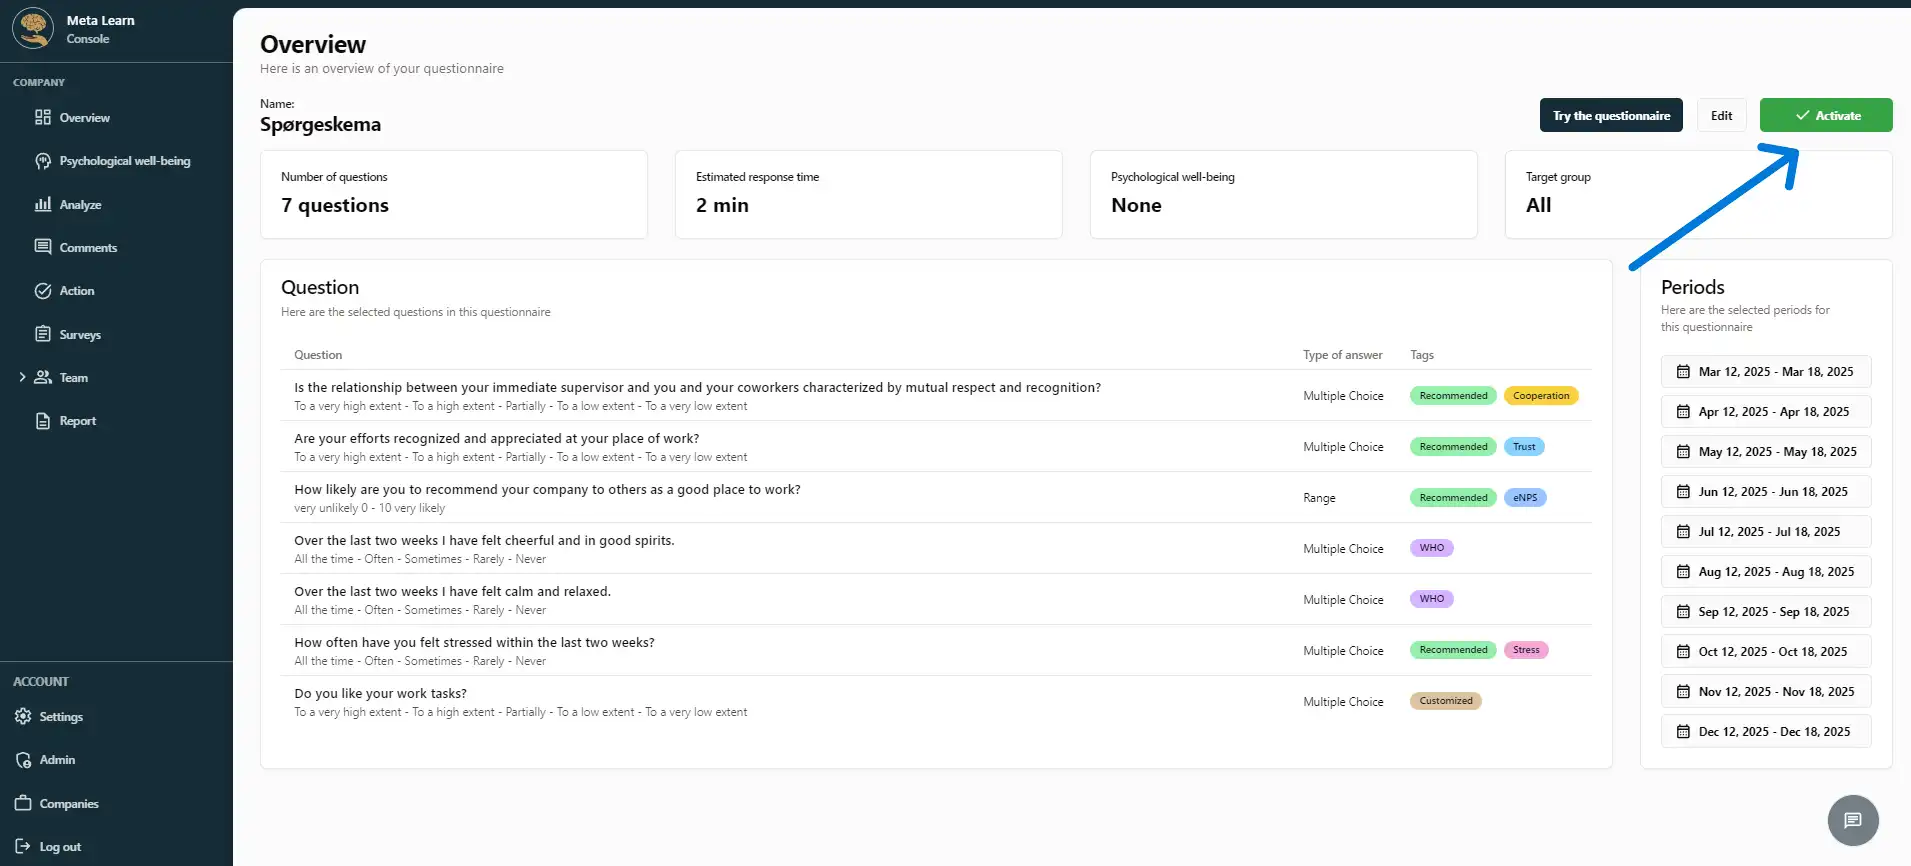Click the Meta Learn logo icon
The image size is (1911, 866).
33,28
